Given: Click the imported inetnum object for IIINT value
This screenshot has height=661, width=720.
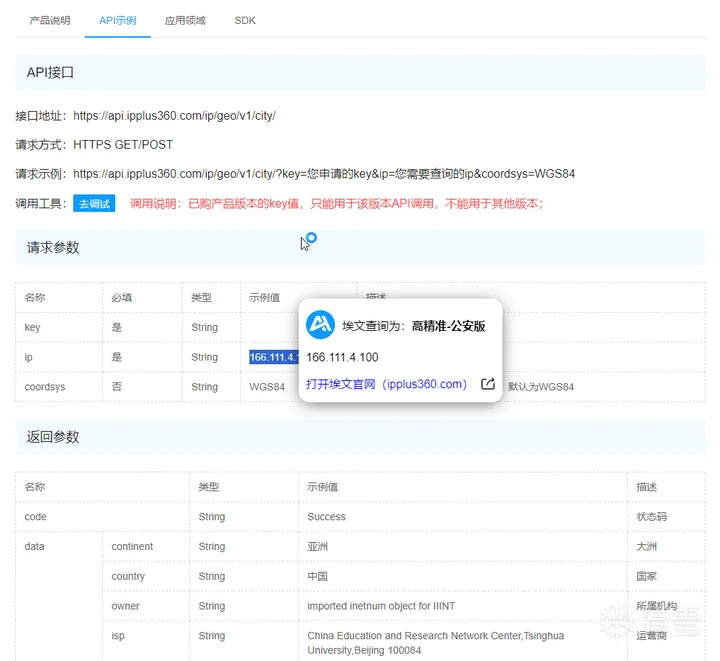Looking at the screenshot, I should point(381,606).
